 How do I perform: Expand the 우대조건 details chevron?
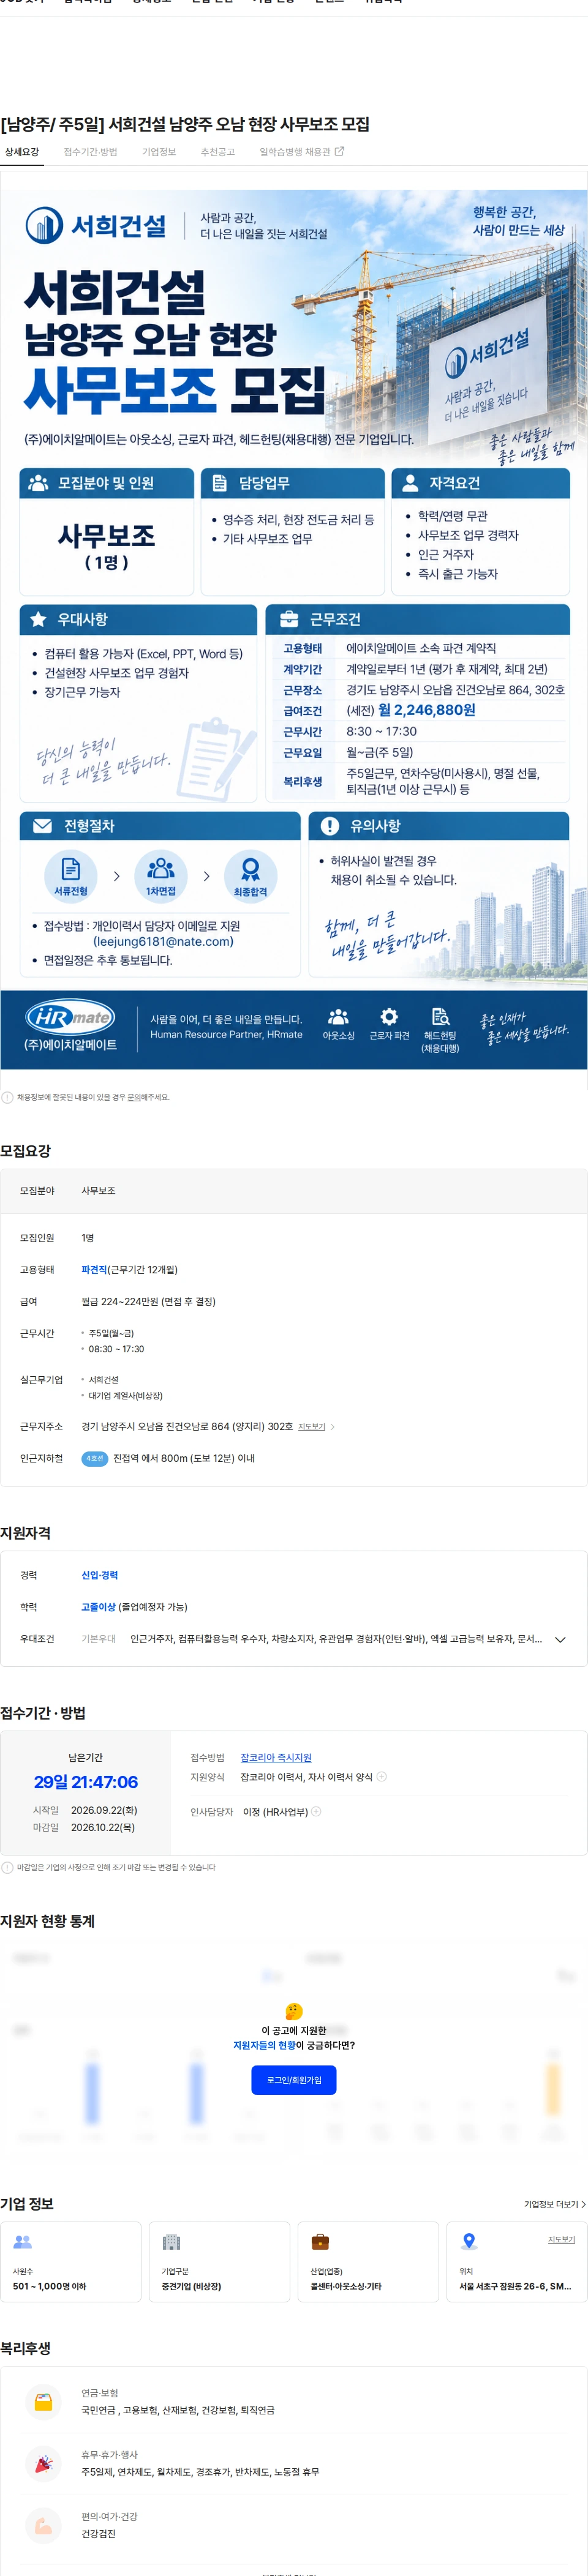(560, 1639)
